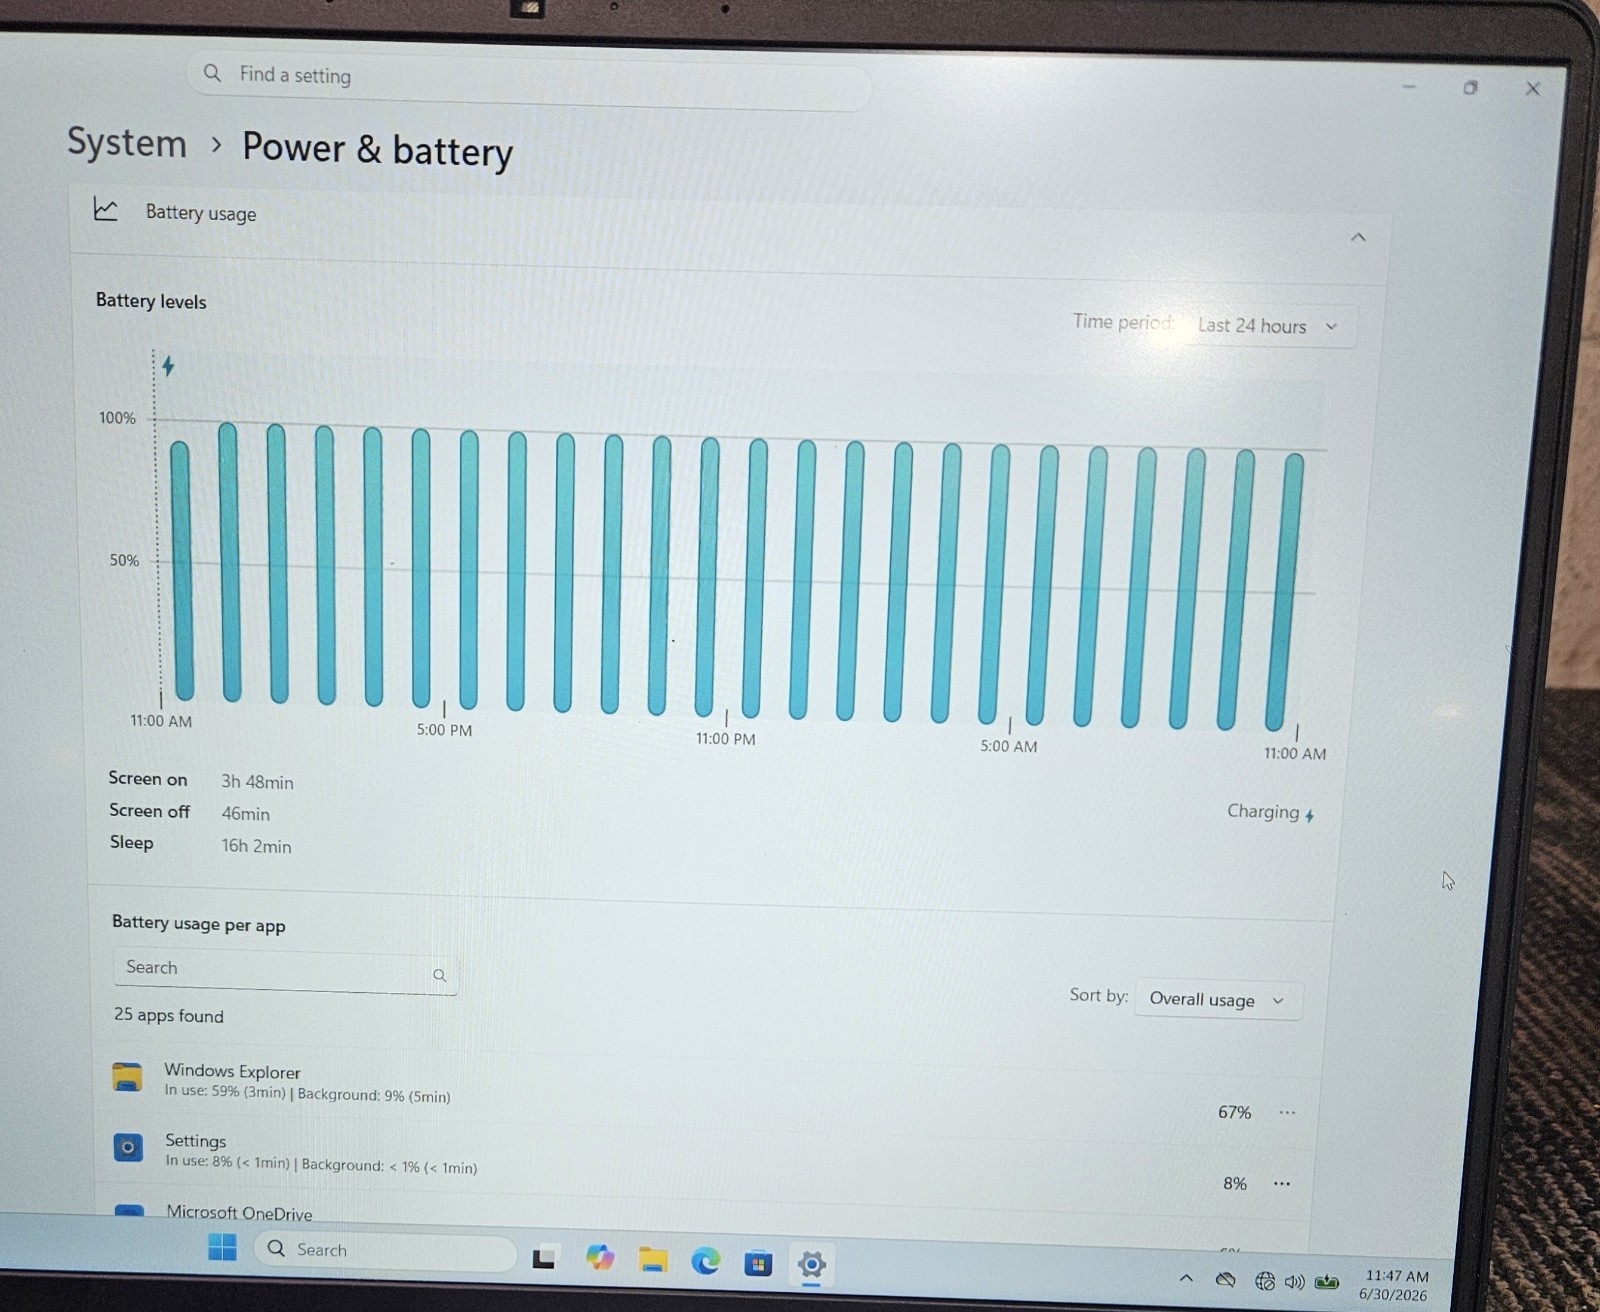Launch Microsoft Edge from the taskbar
The image size is (1600, 1312).
[706, 1262]
